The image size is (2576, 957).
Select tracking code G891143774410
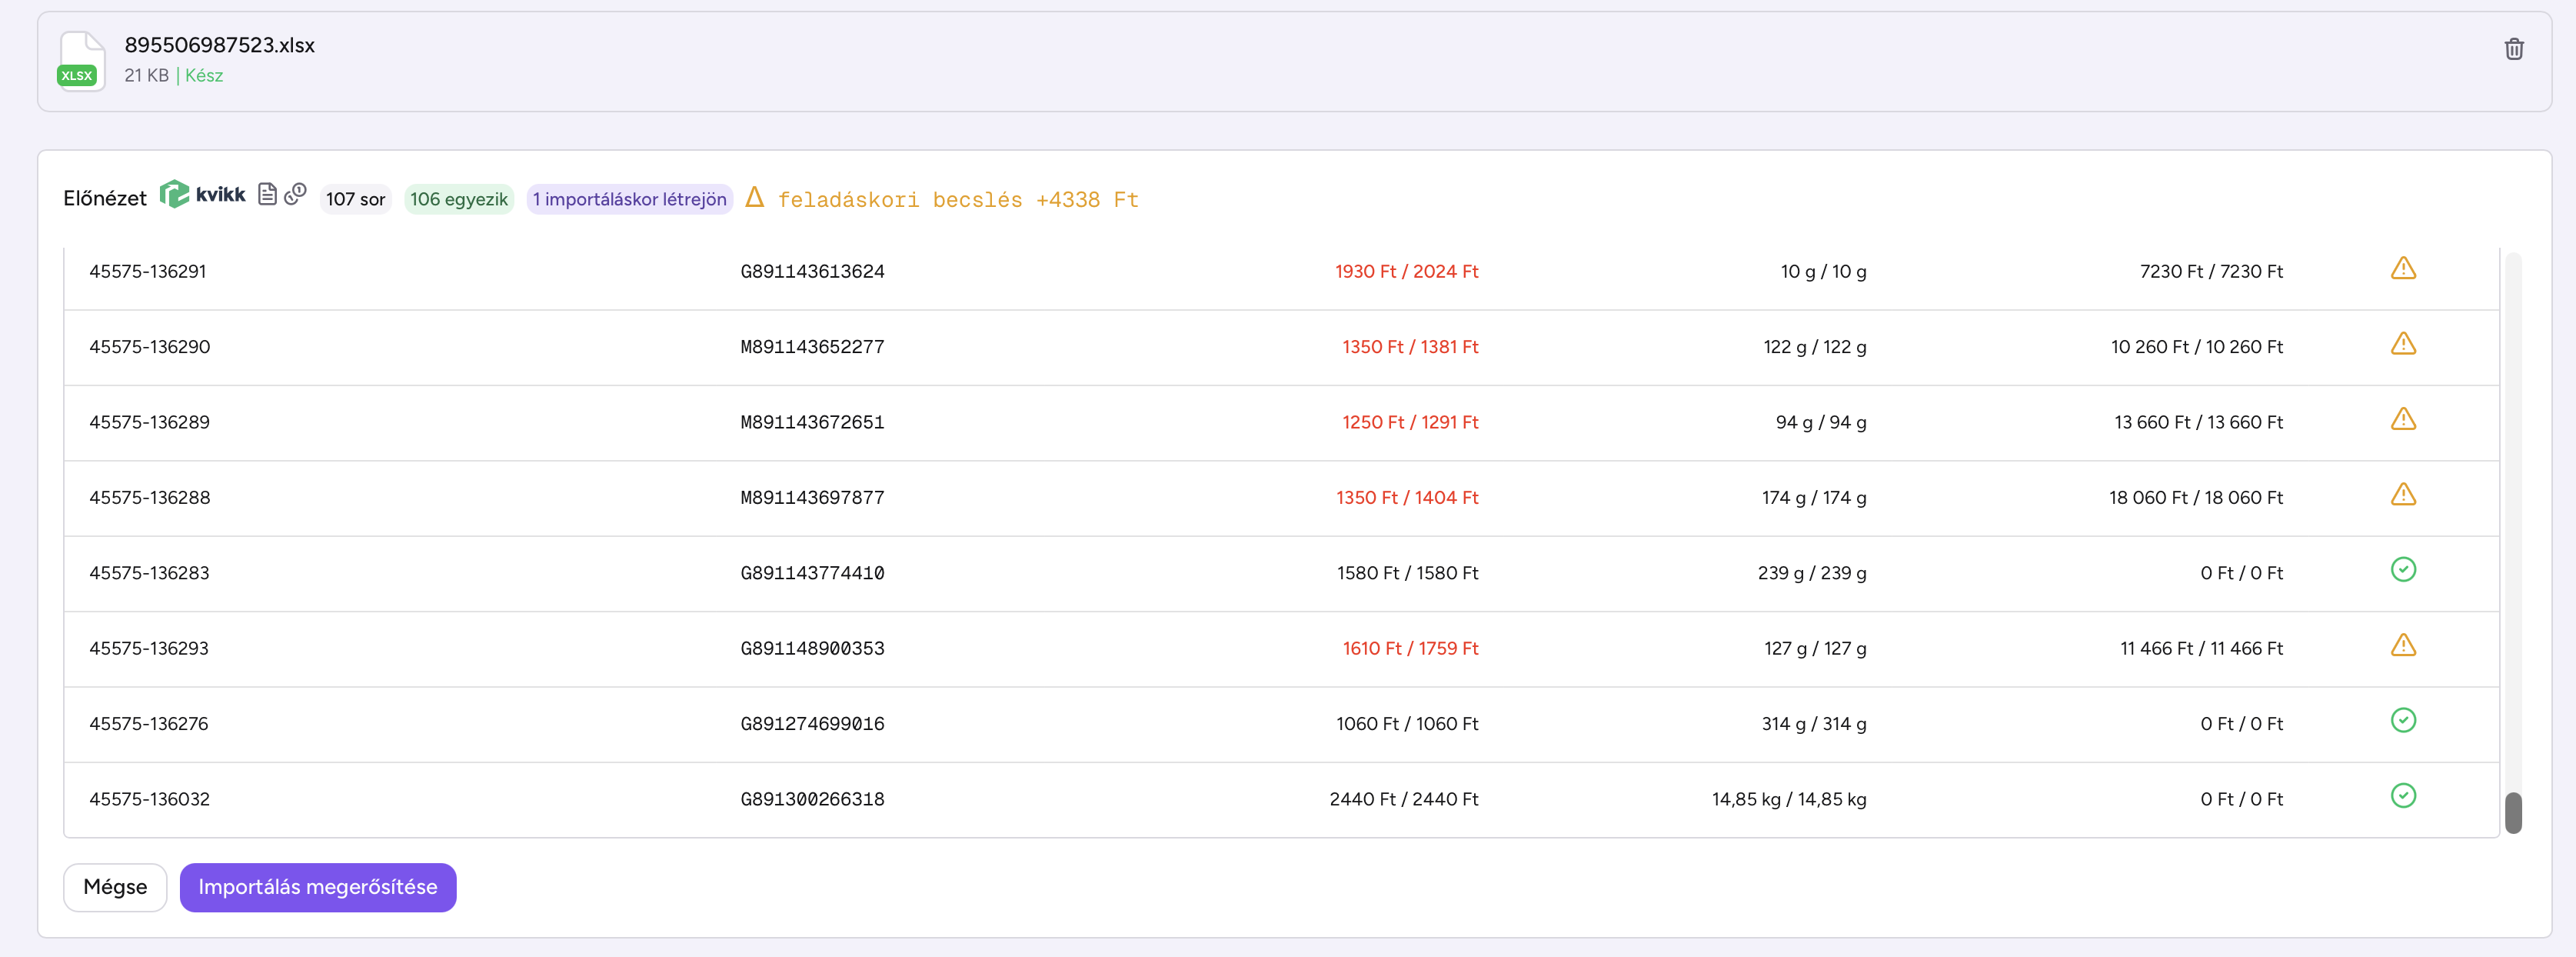pyautogui.click(x=812, y=573)
